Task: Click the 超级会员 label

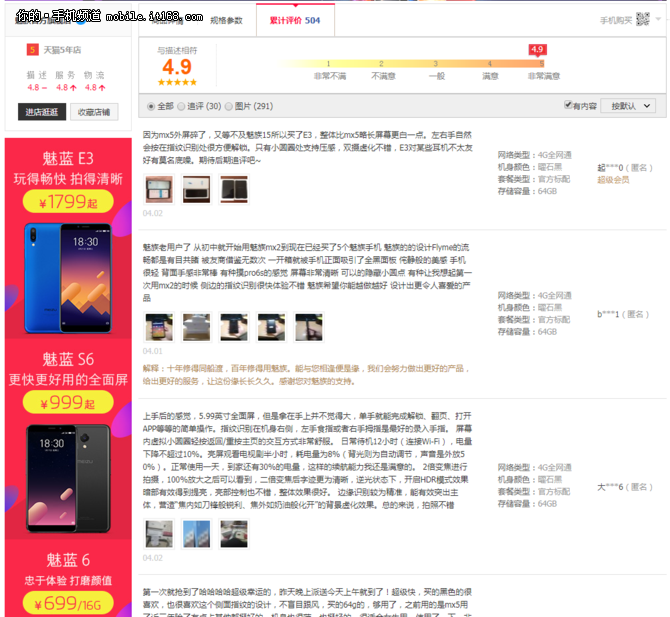Action: click(x=613, y=180)
